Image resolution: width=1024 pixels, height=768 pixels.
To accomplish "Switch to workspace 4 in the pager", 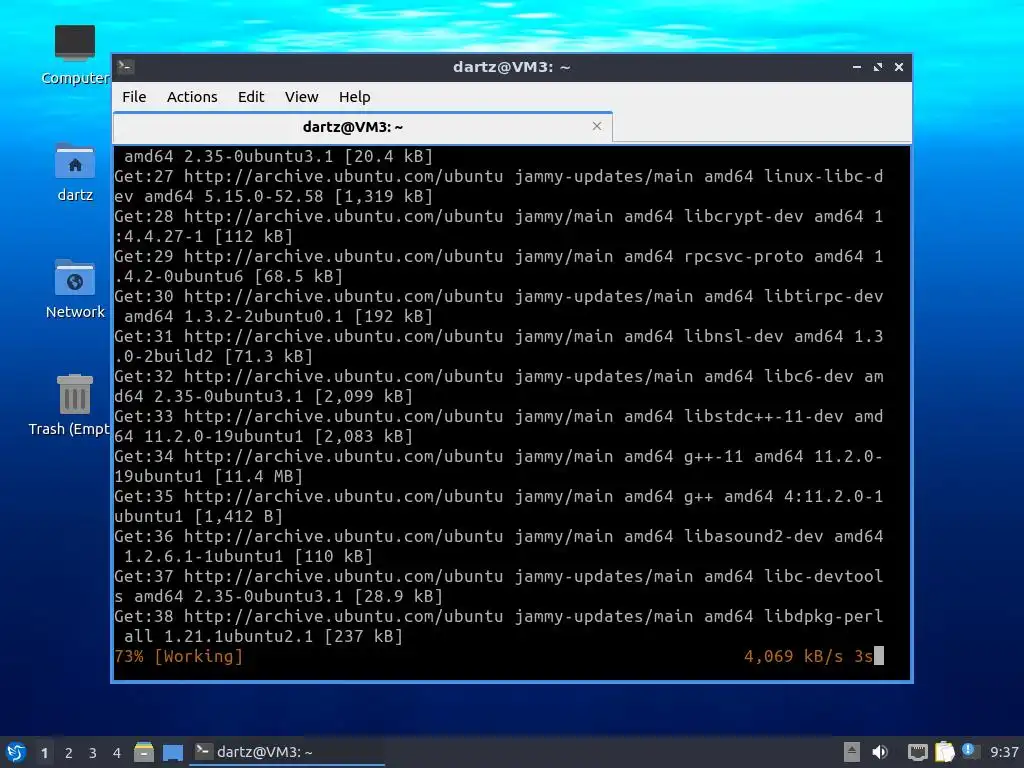I will 117,753.
